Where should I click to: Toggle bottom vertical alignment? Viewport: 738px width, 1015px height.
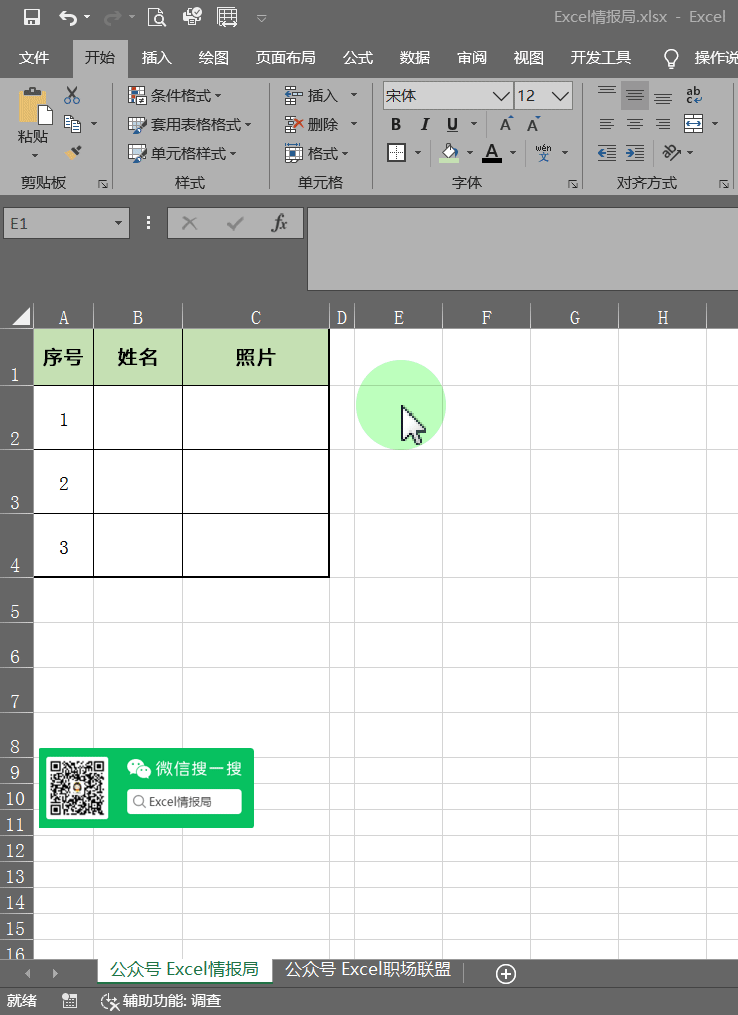click(x=663, y=97)
